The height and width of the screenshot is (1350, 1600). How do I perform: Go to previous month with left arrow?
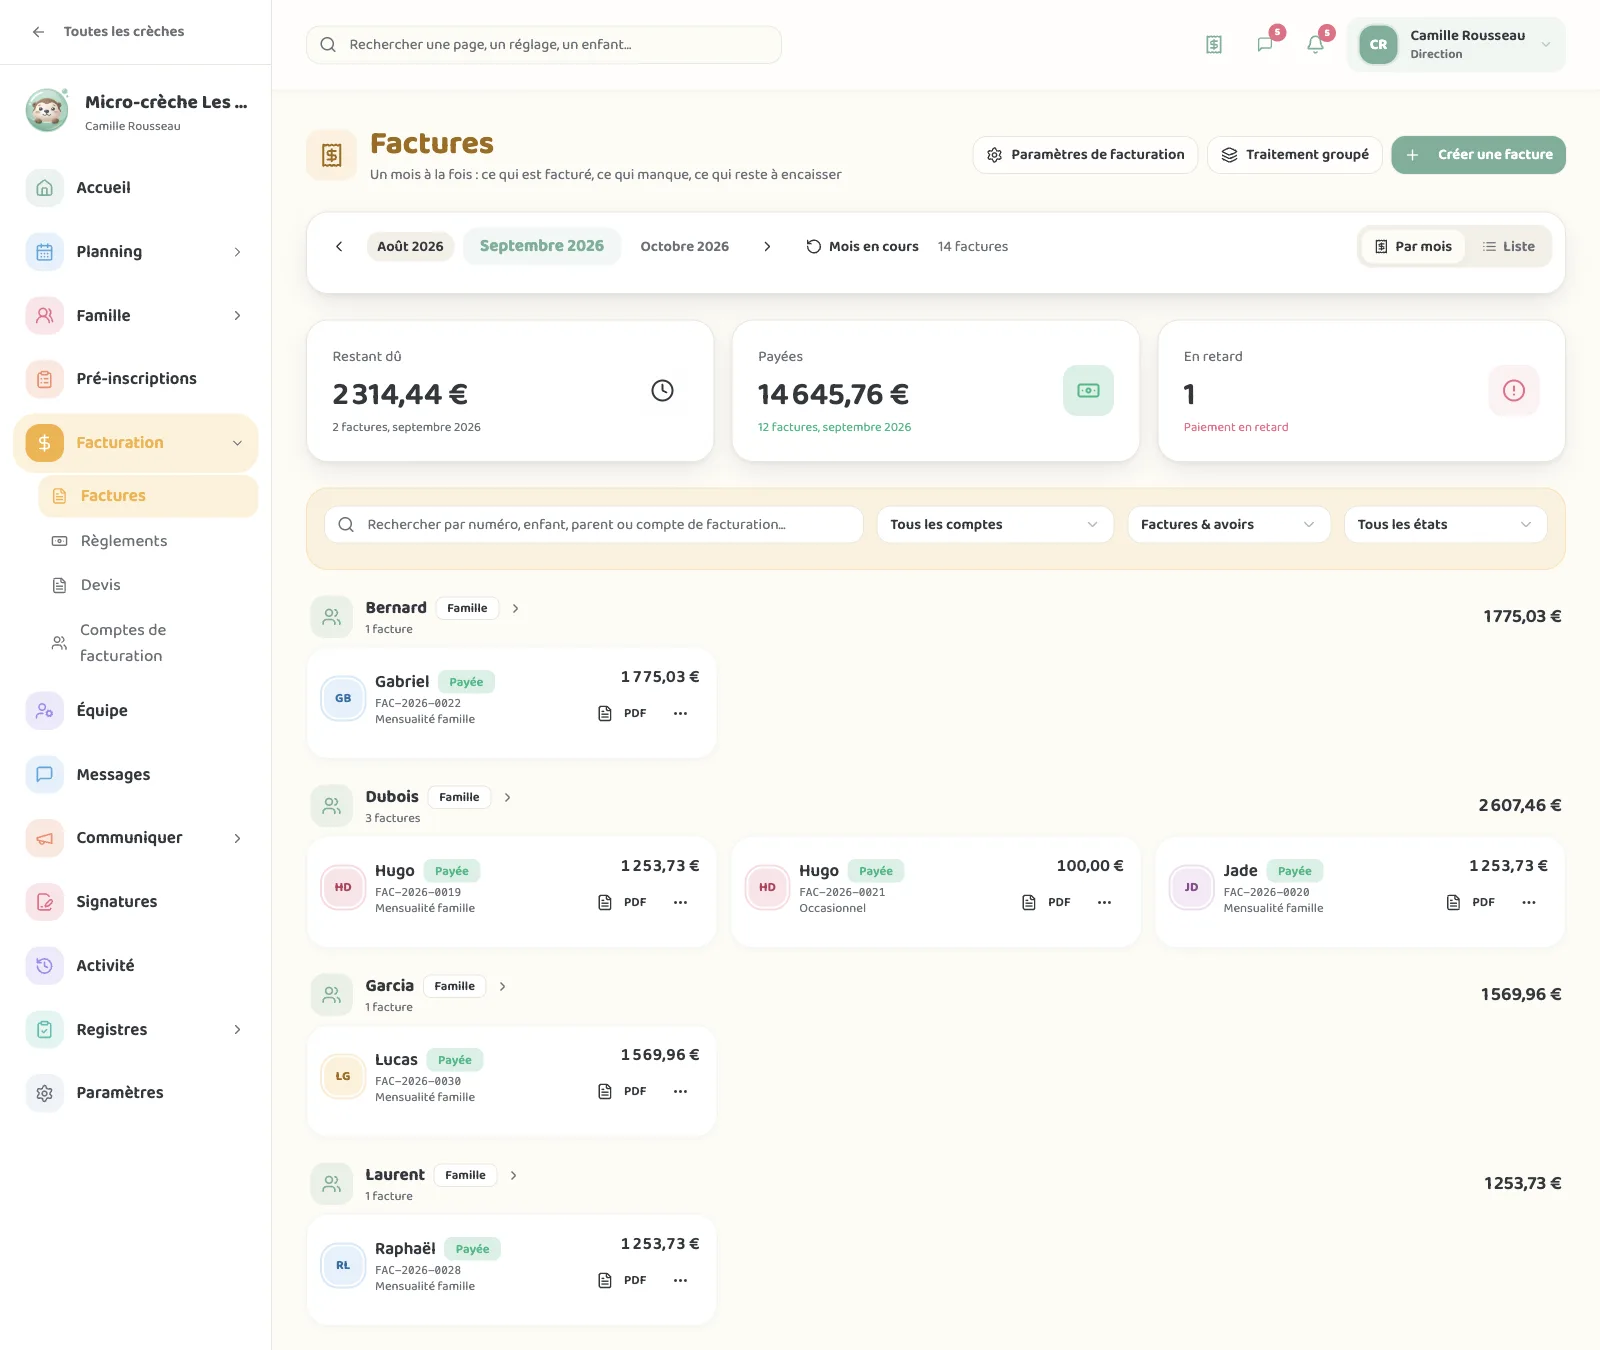[x=339, y=246]
